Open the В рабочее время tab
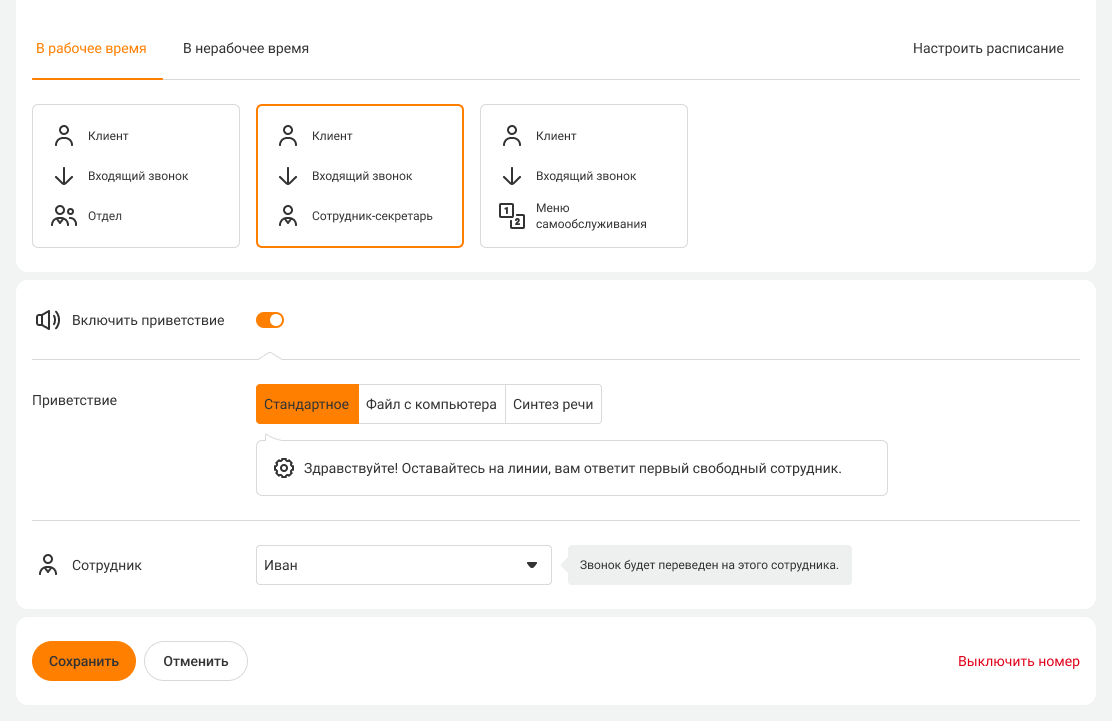 coord(91,48)
